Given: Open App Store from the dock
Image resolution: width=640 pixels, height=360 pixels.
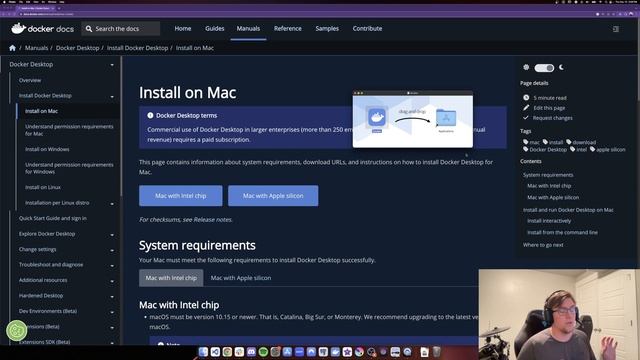Looking at the screenshot, I should click(287, 351).
